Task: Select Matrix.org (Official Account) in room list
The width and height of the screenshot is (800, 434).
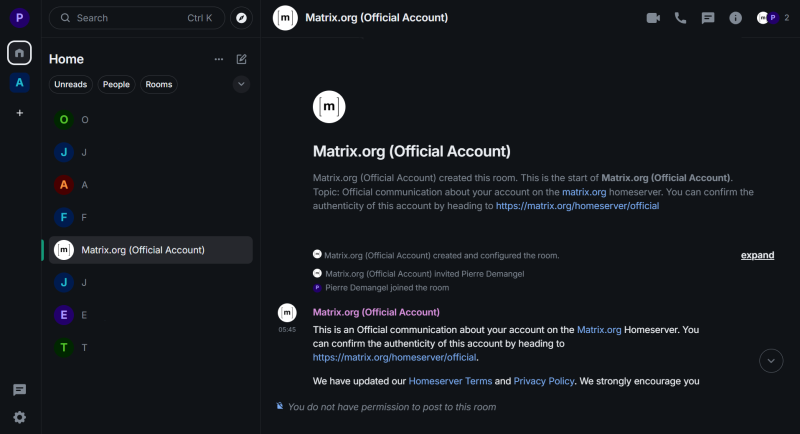Action: tap(151, 250)
